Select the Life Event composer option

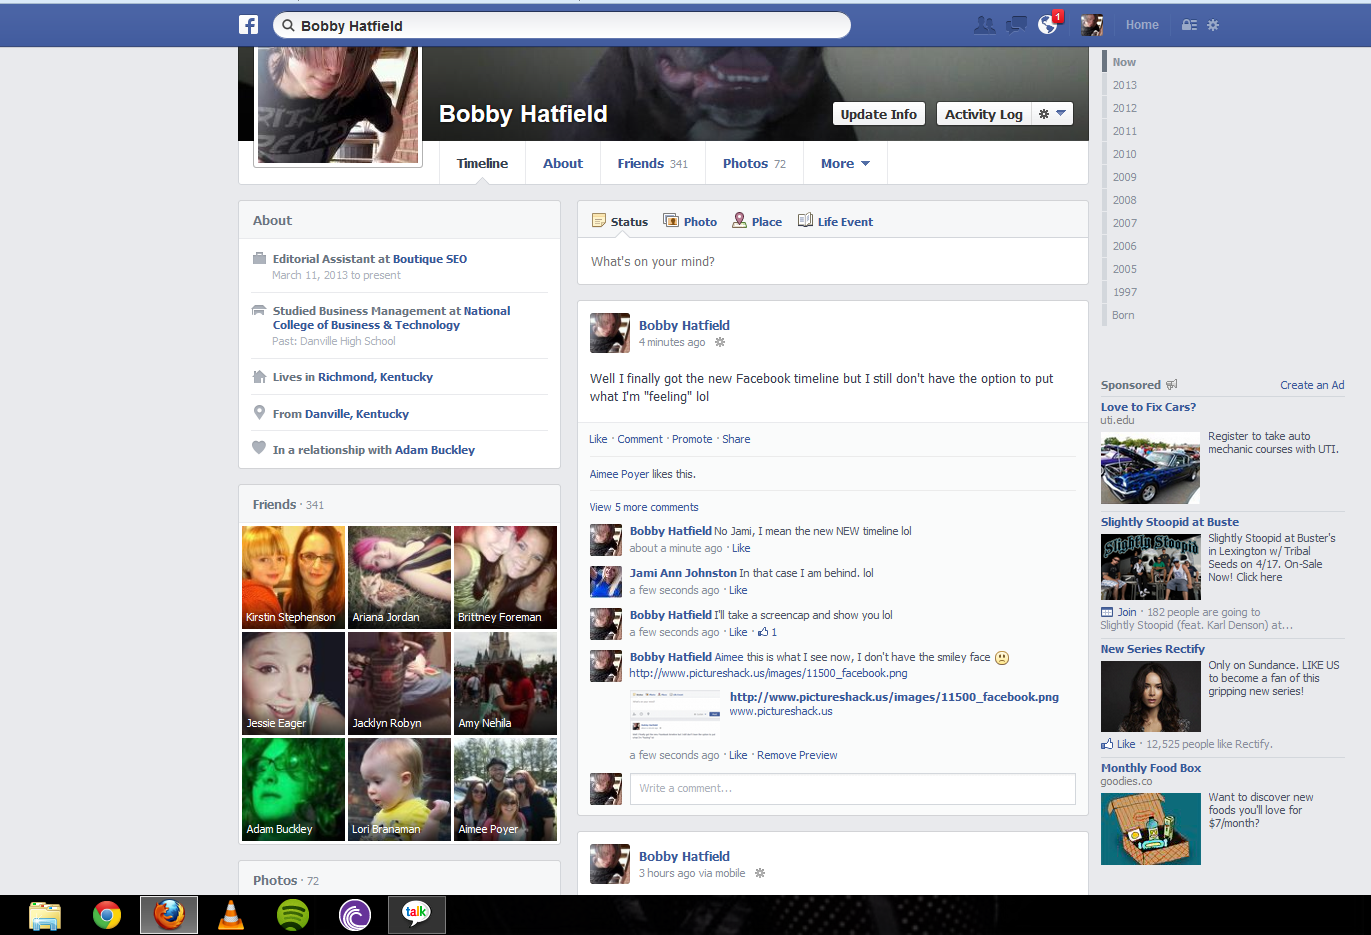[x=835, y=221]
